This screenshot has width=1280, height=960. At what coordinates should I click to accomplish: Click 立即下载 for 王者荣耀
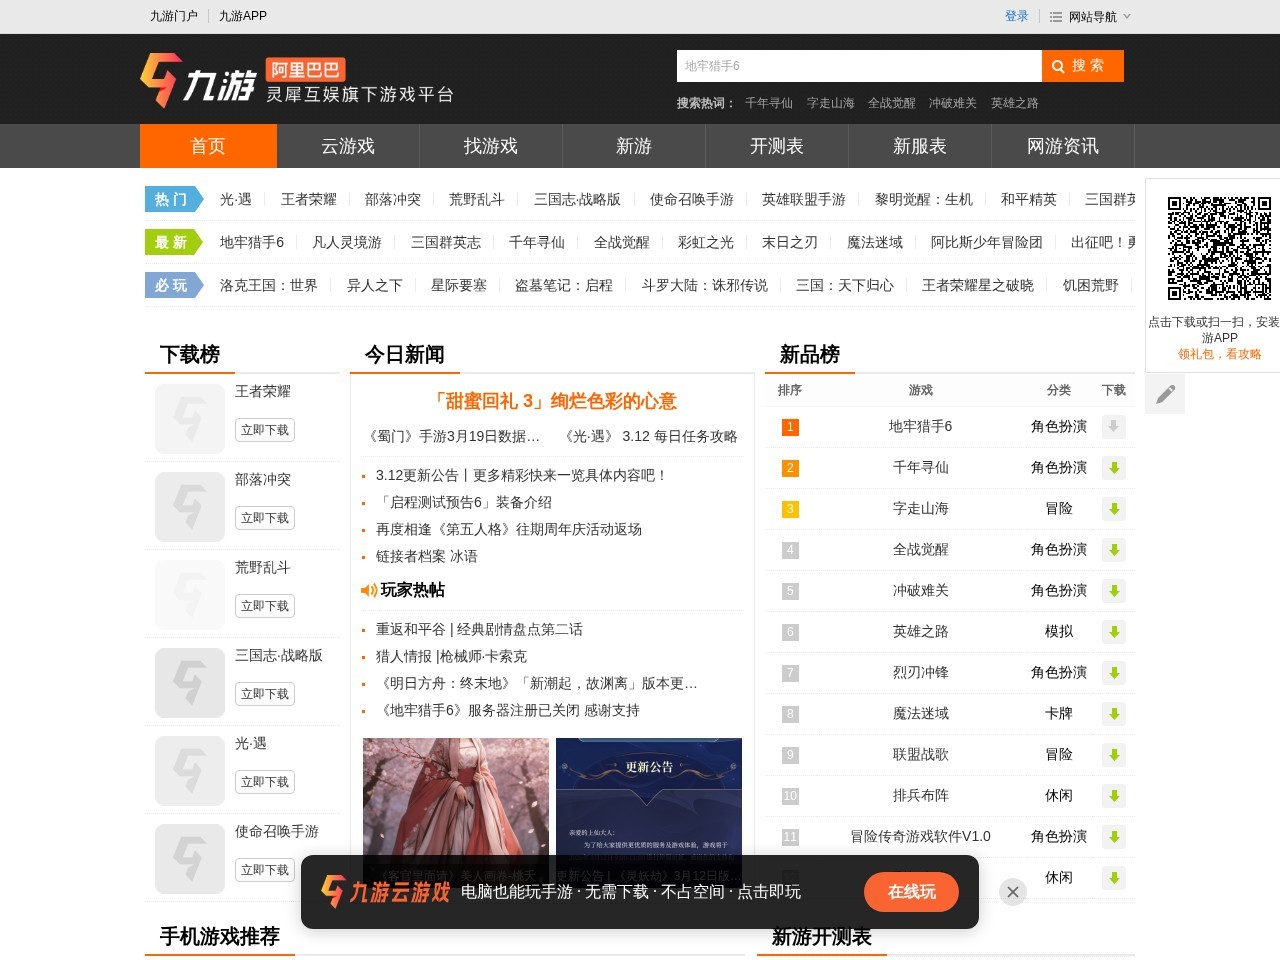coord(264,430)
